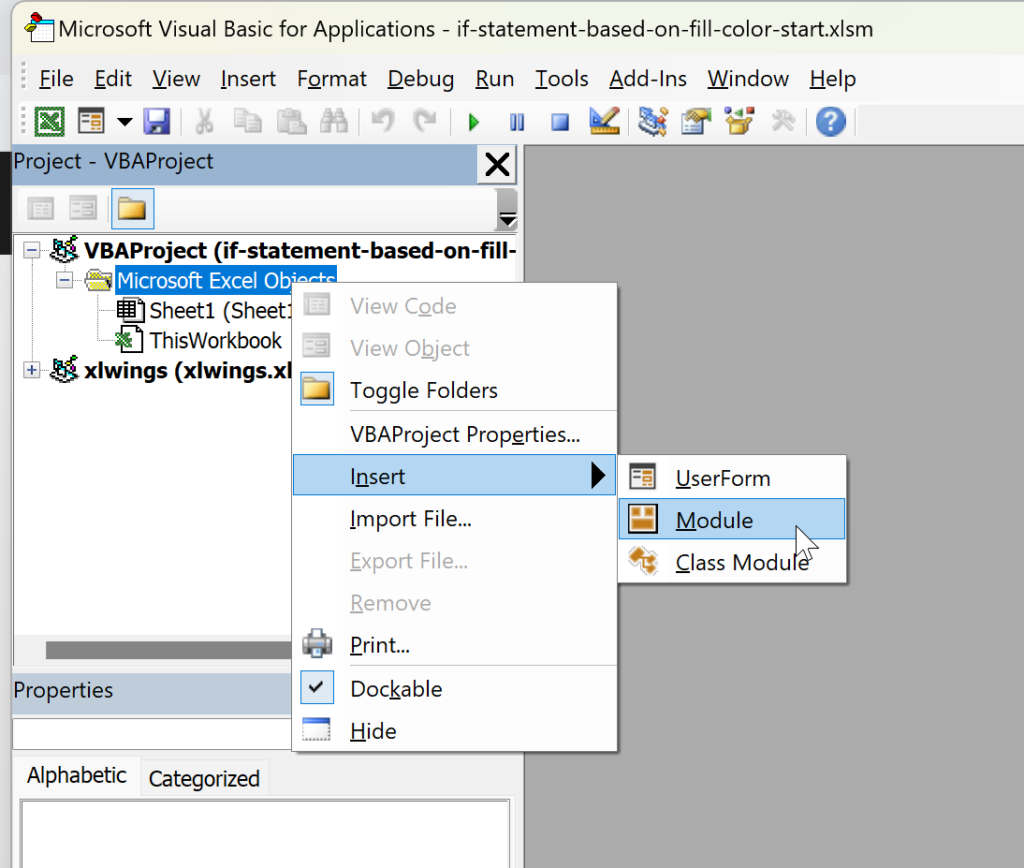1024x868 pixels.
Task: Click View Code icon in Project pane
Action: pos(40,209)
